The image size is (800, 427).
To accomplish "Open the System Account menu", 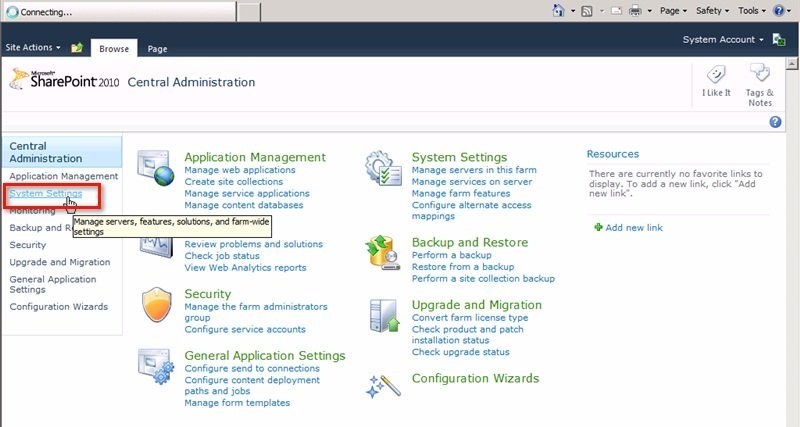I will pos(723,40).
